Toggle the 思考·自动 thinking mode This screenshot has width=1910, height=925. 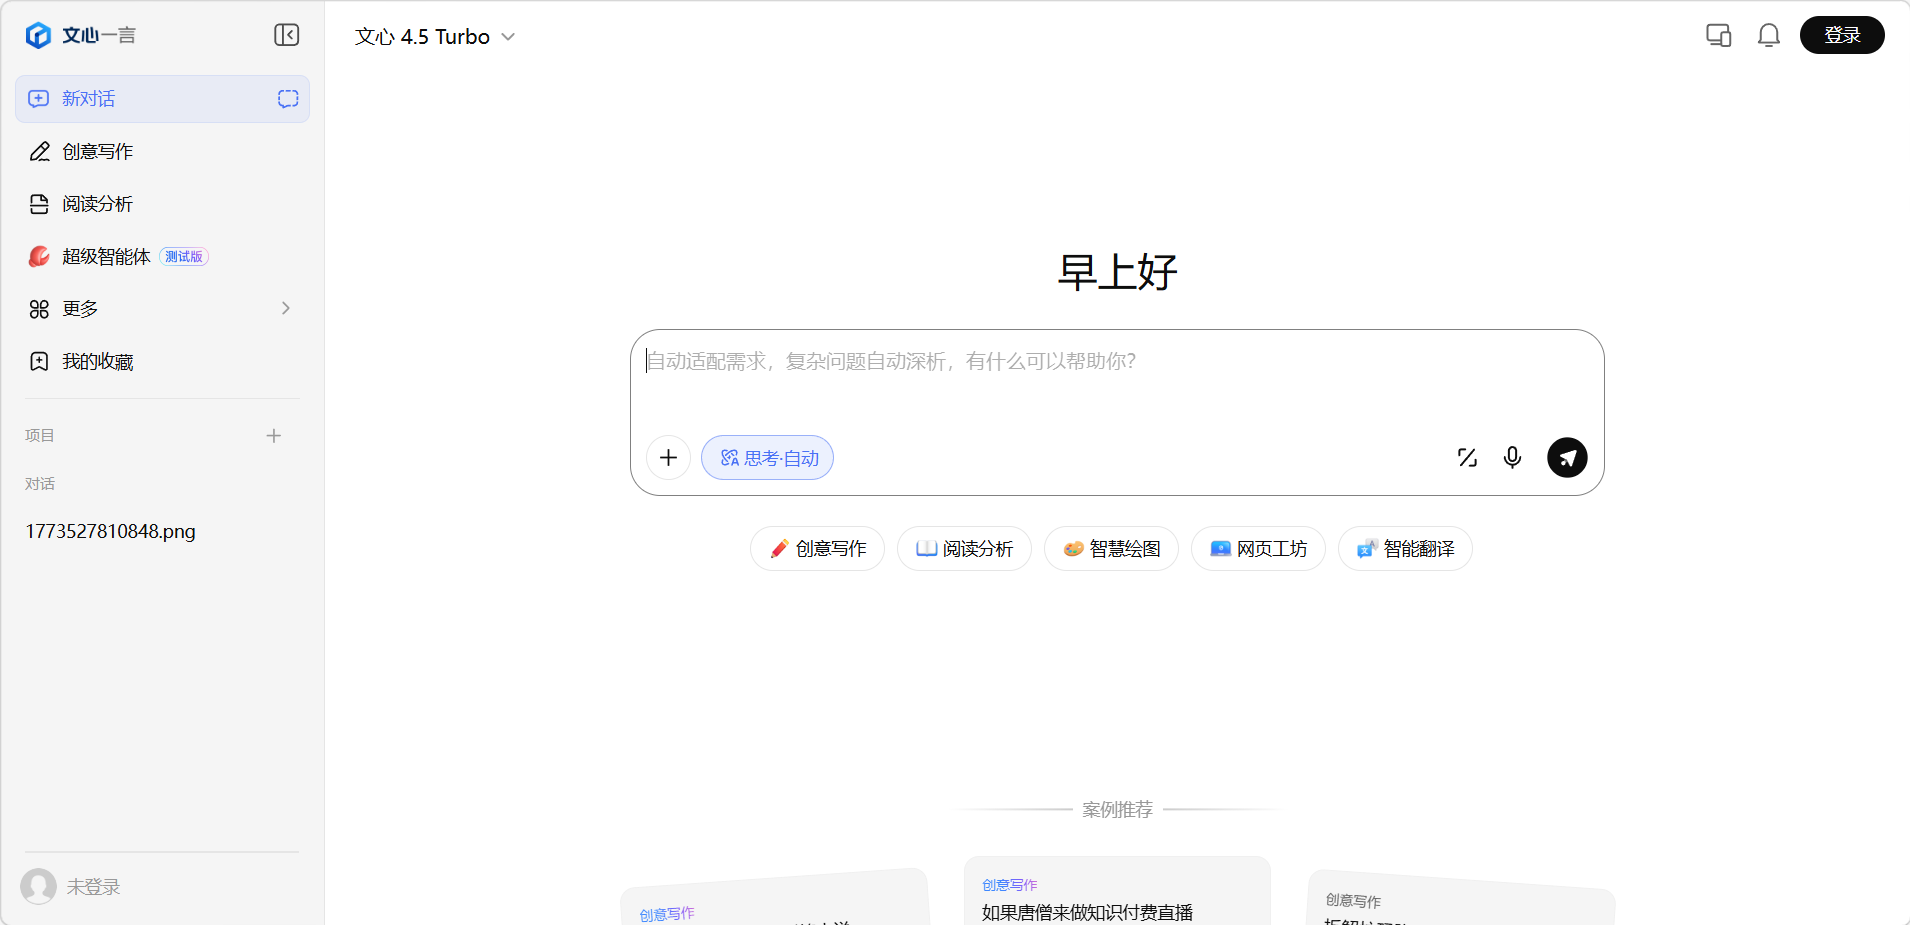point(767,458)
